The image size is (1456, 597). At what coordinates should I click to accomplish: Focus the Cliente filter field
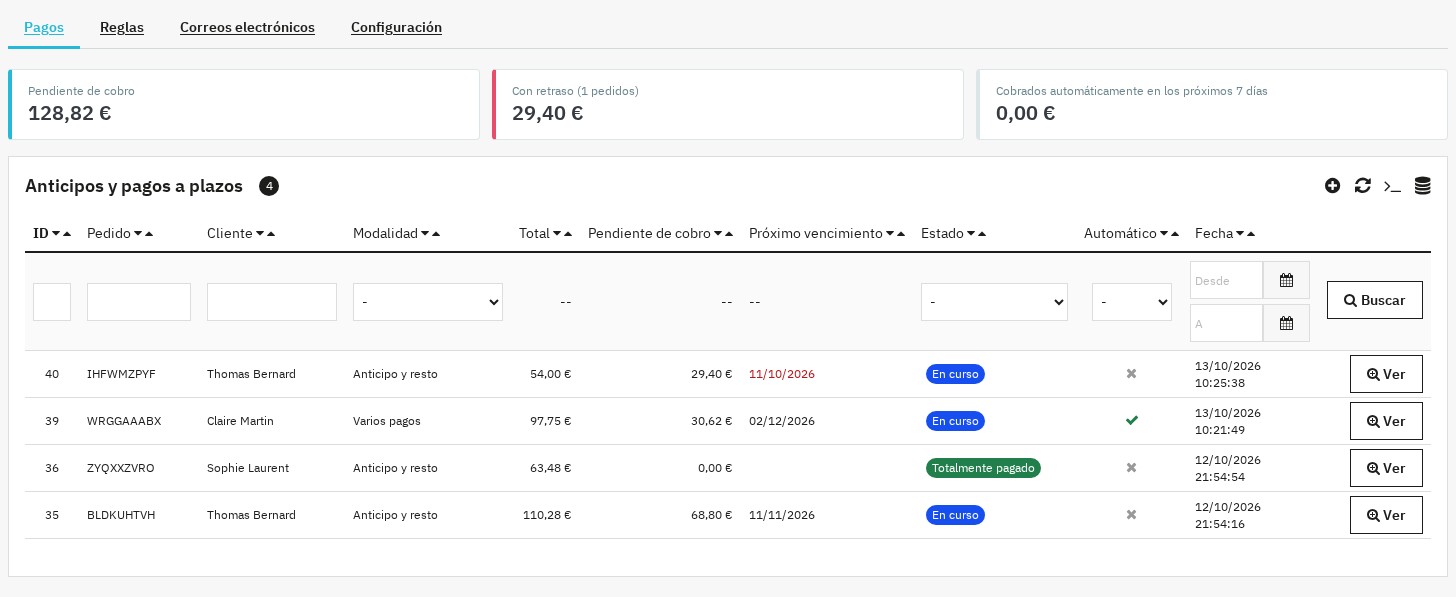(x=272, y=302)
